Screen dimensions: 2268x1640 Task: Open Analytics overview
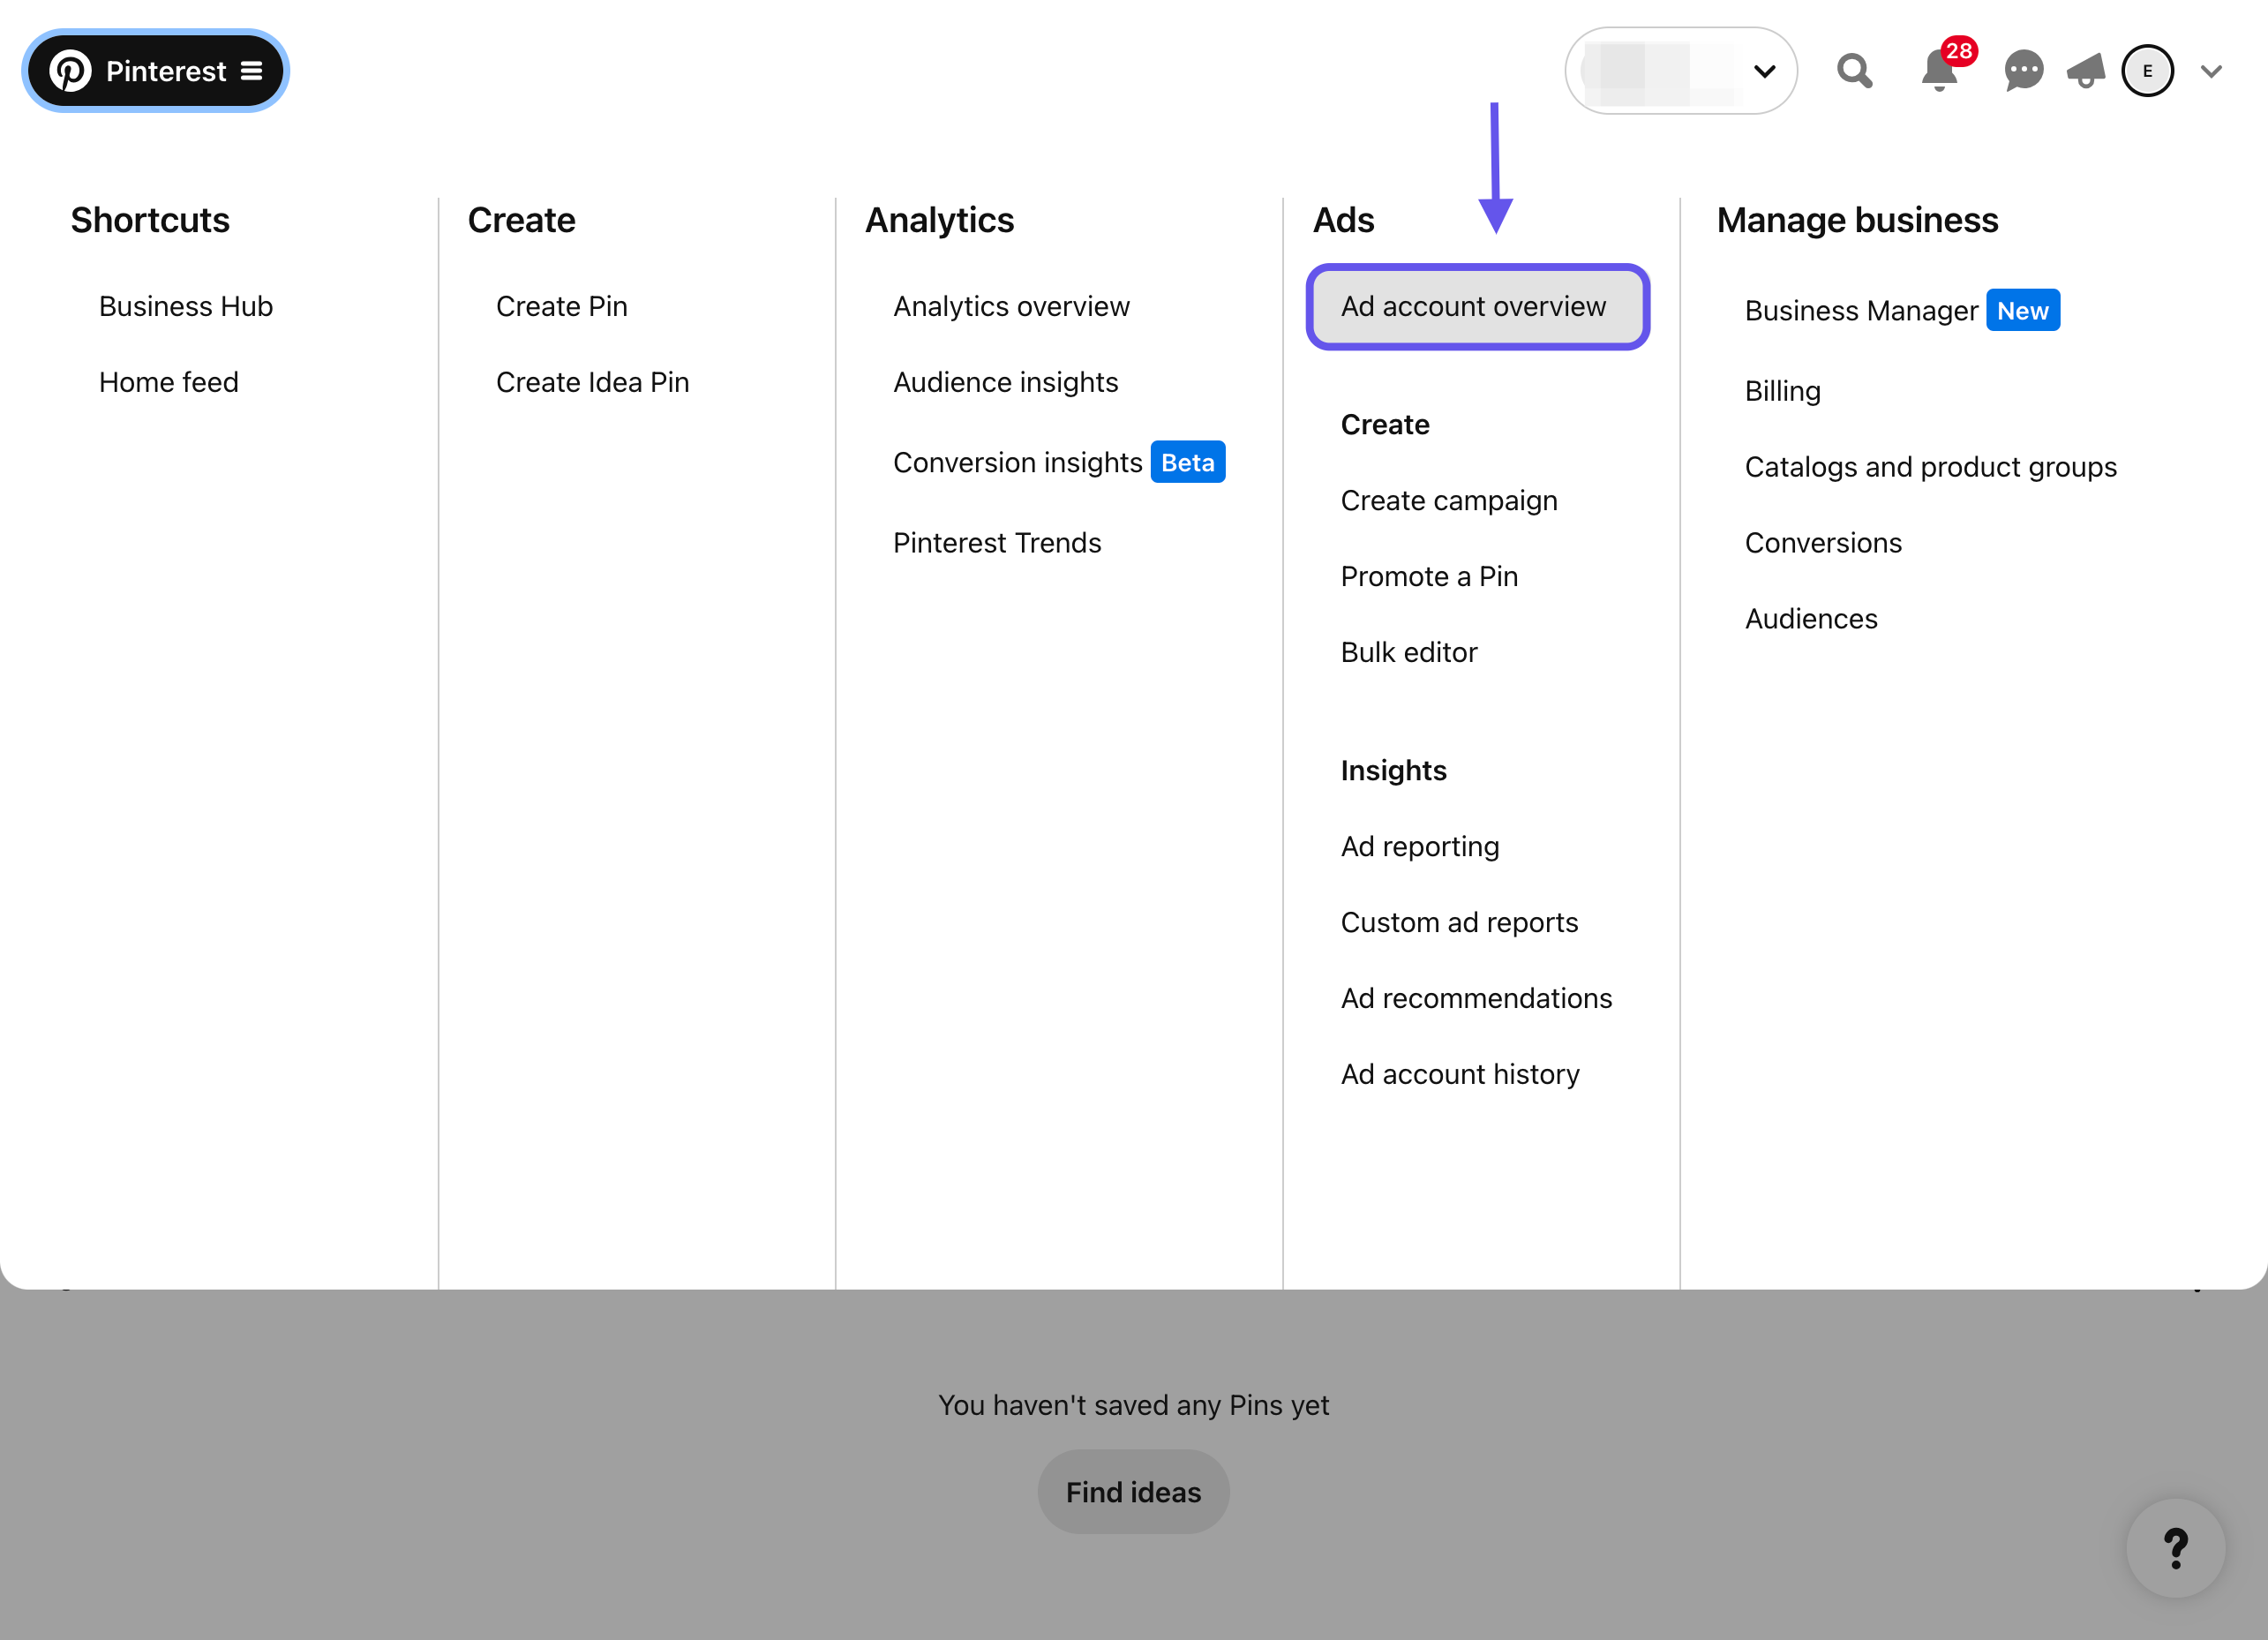coord(1011,306)
